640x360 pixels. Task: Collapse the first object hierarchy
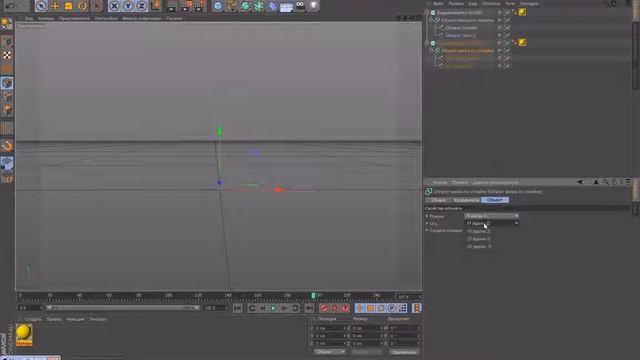[x=427, y=13]
